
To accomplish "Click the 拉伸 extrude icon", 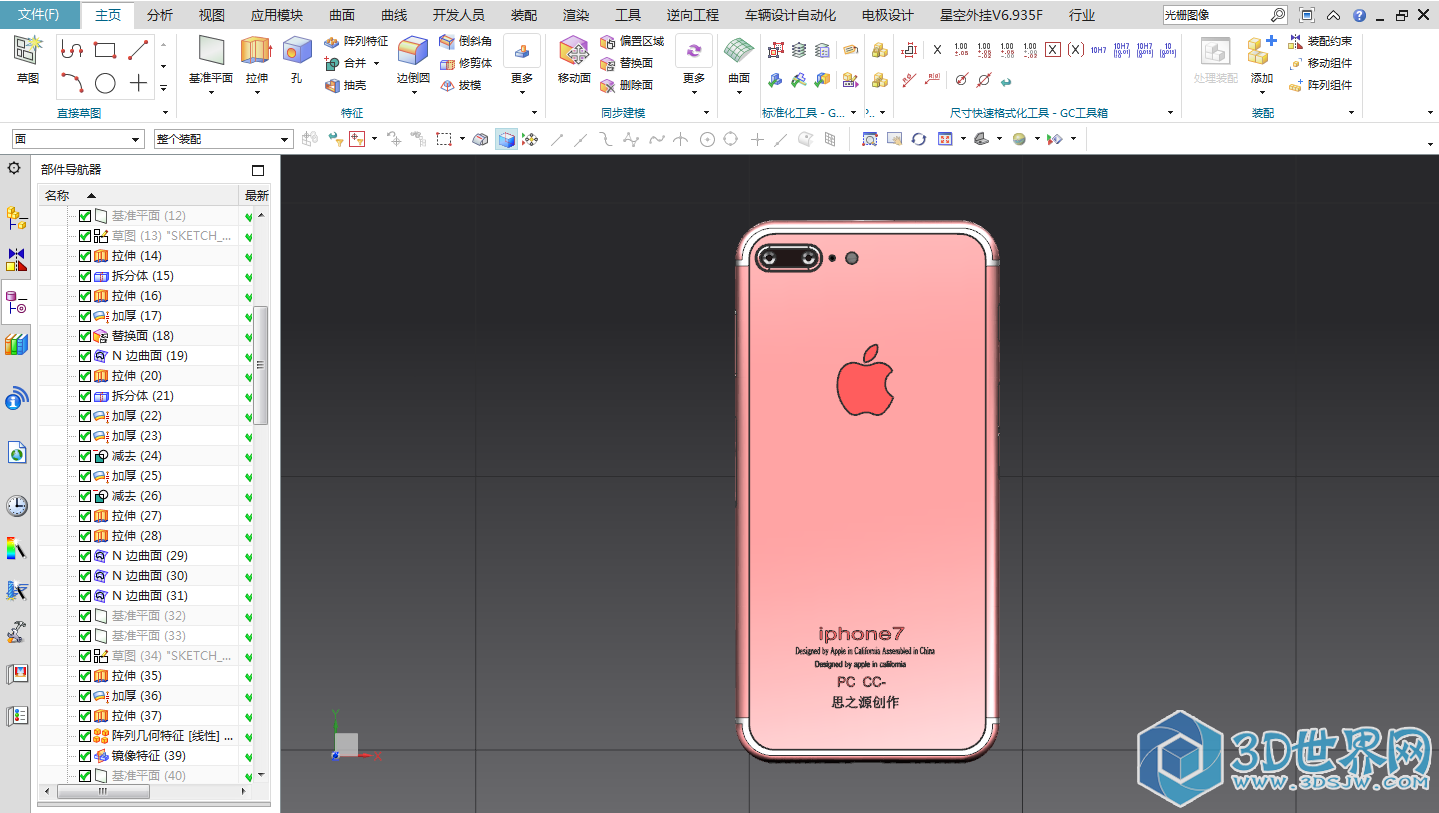I will pyautogui.click(x=256, y=50).
